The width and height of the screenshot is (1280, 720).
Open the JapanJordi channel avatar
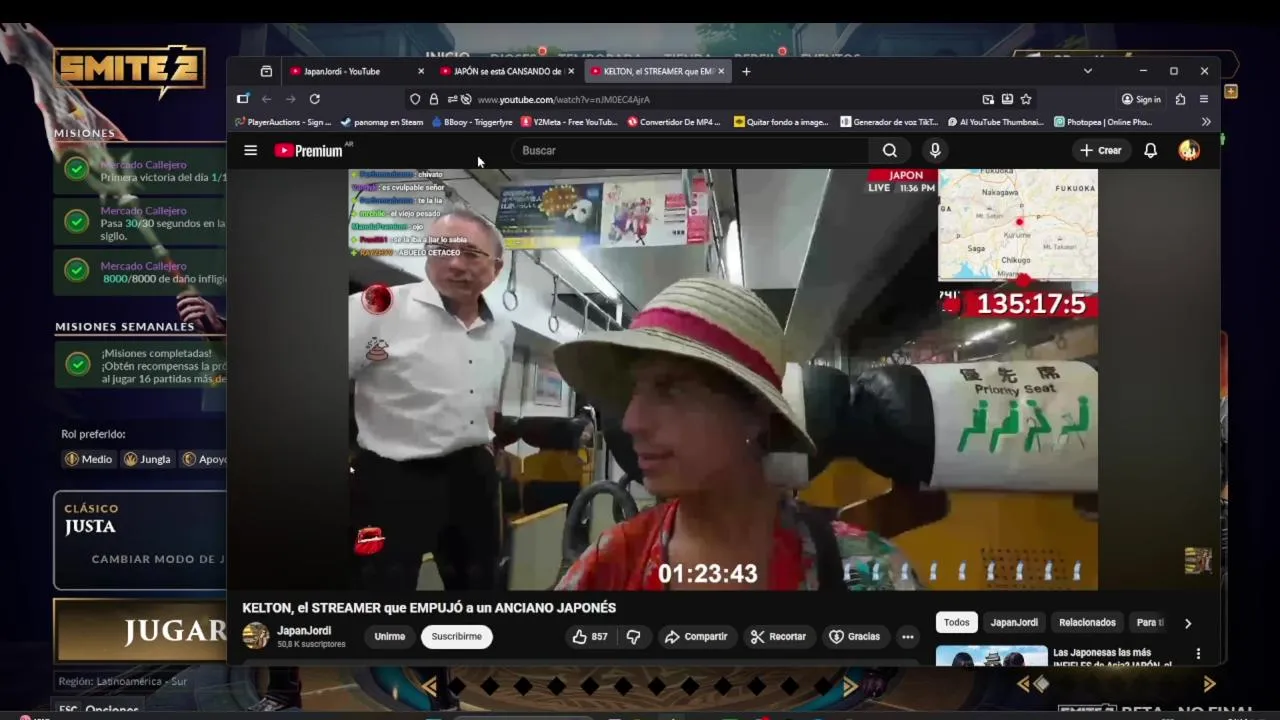(x=256, y=635)
